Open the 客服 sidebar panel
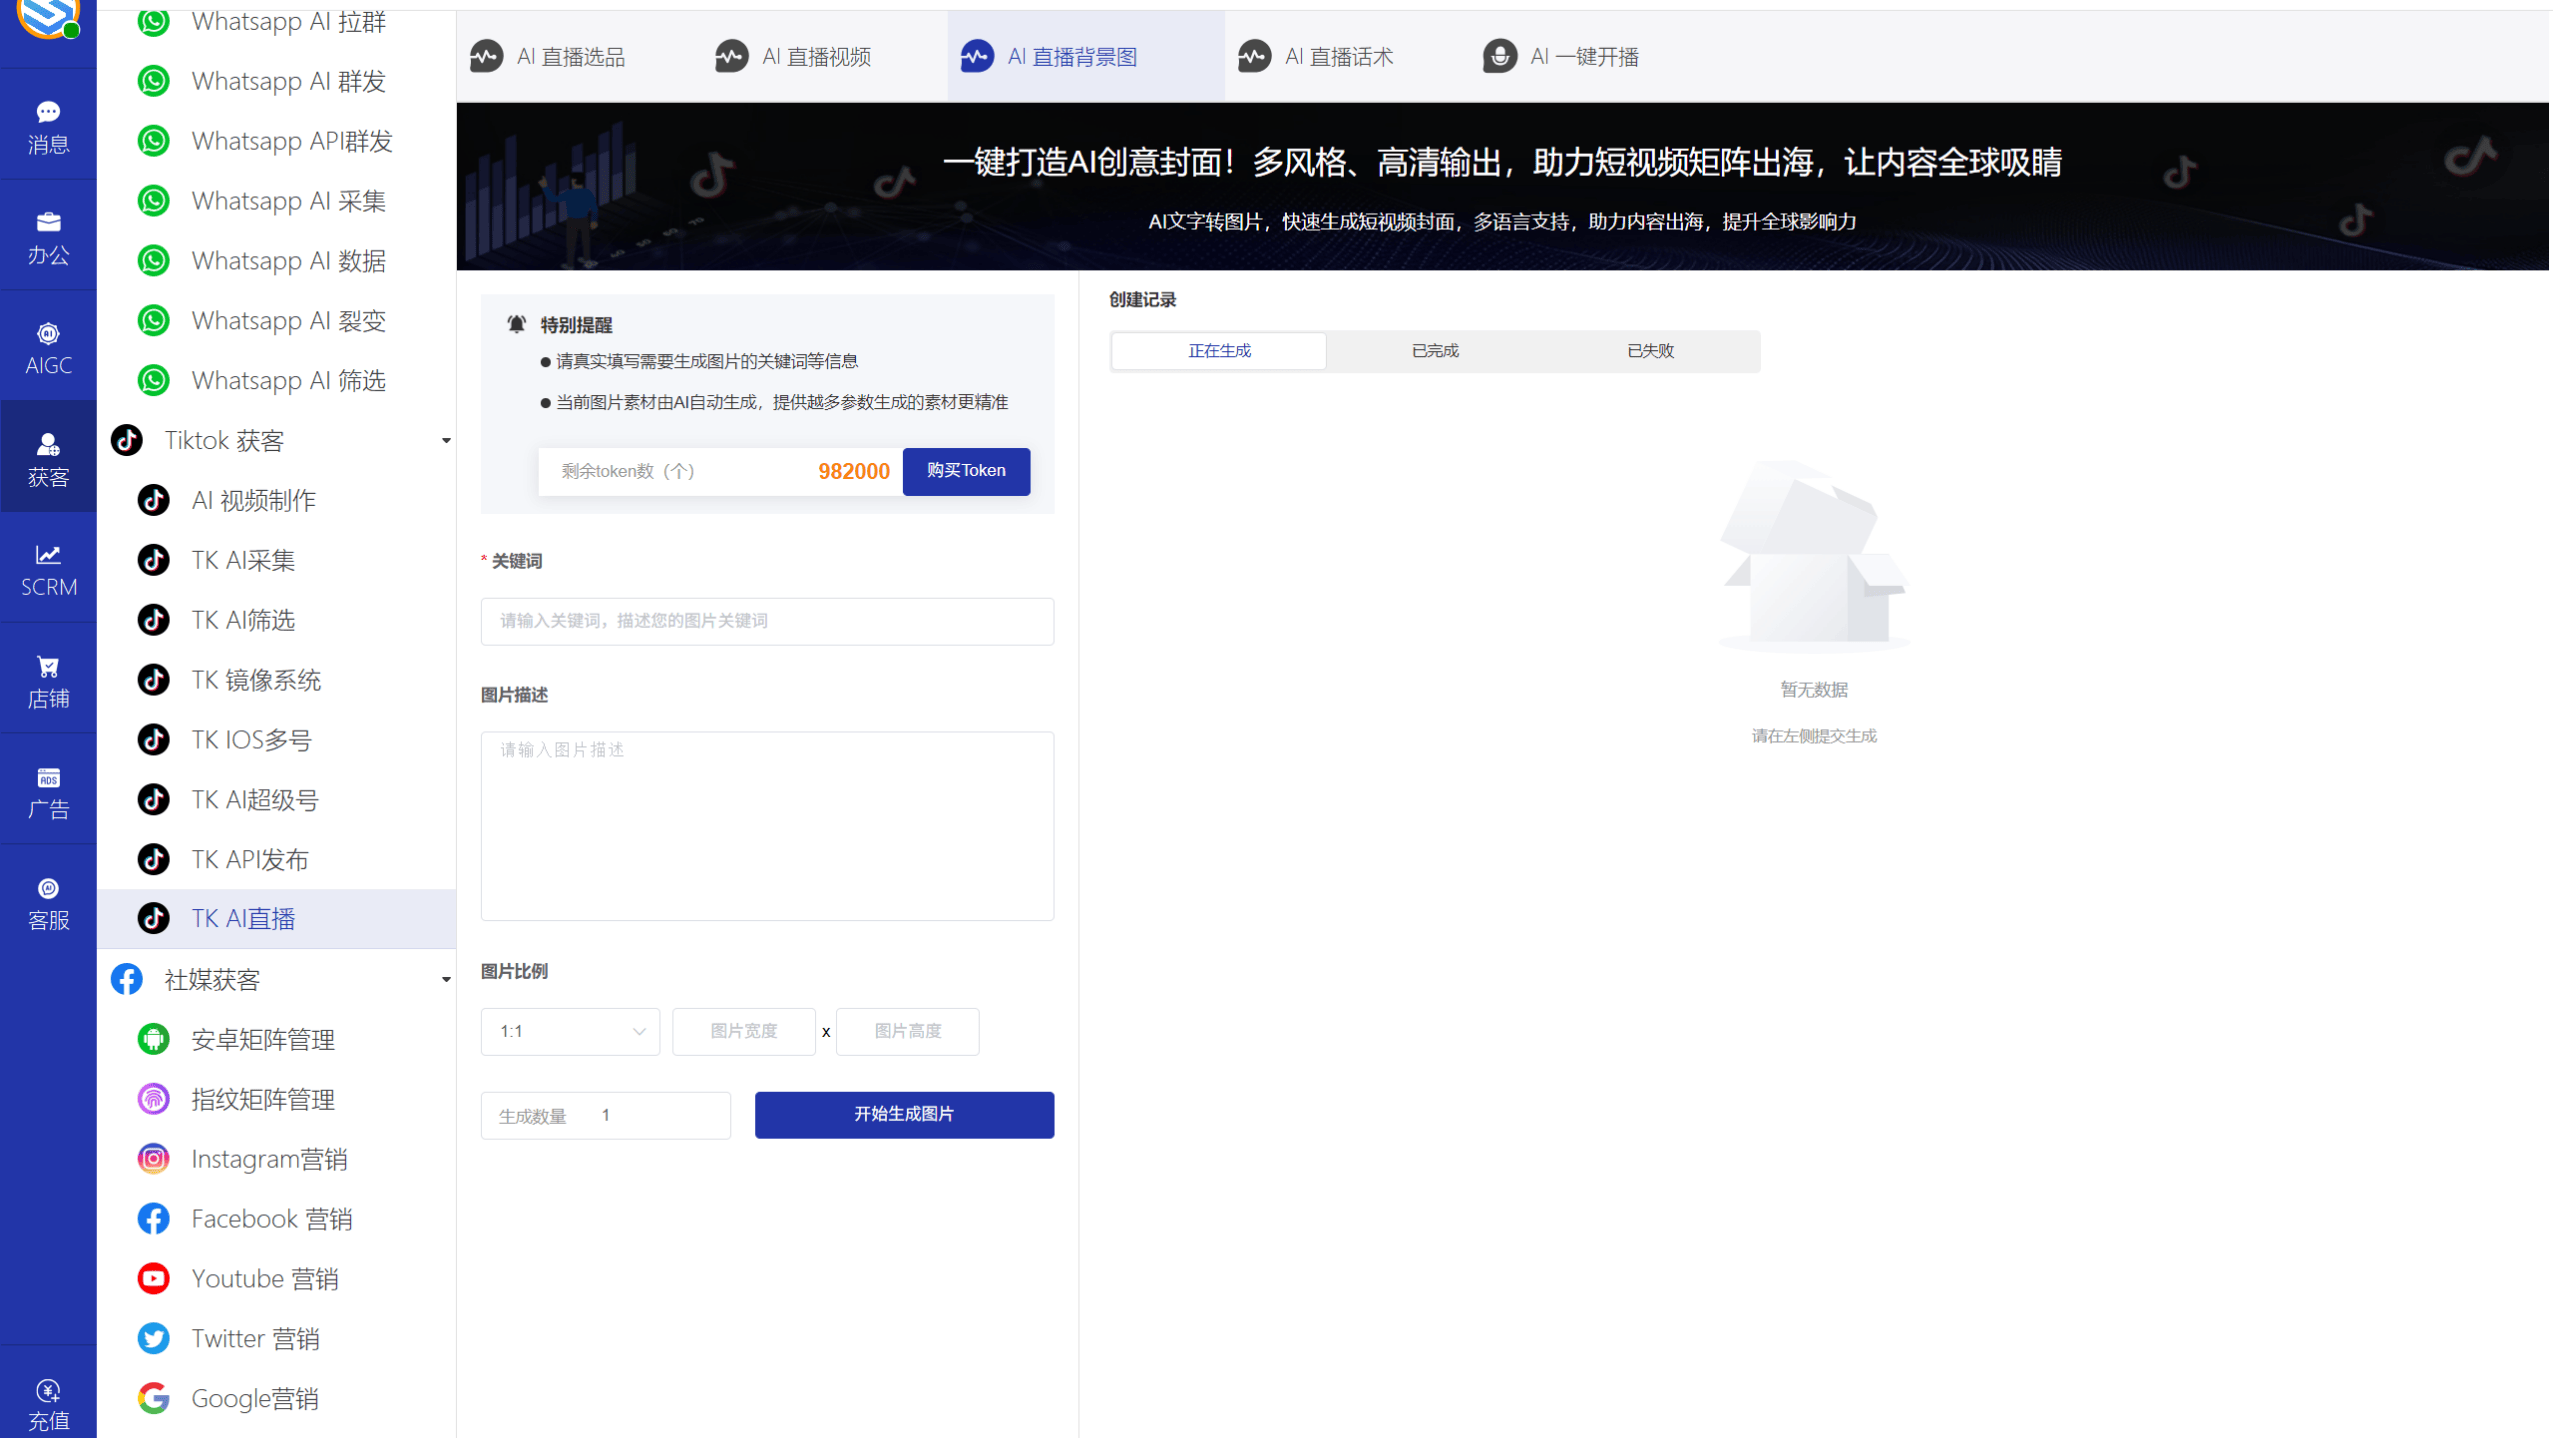The image size is (2553, 1438). pos(48,901)
